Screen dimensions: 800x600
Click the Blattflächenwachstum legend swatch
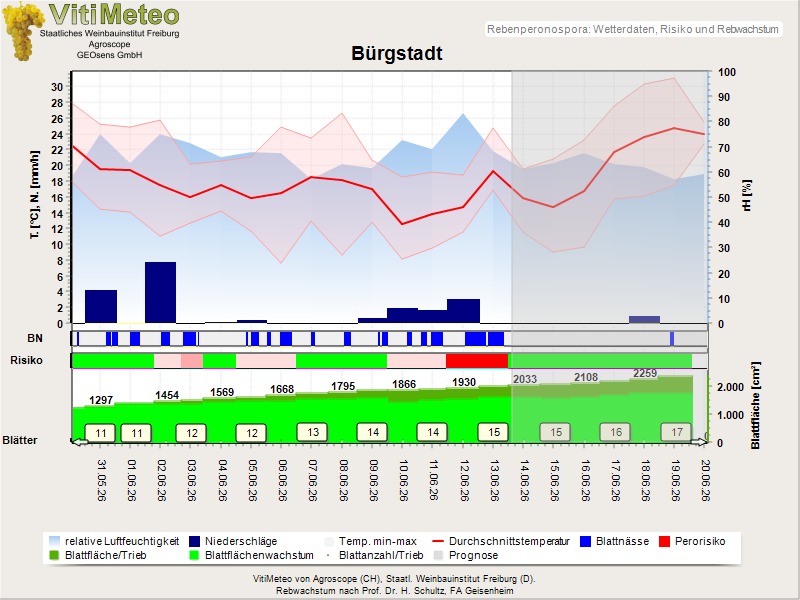click(x=194, y=555)
